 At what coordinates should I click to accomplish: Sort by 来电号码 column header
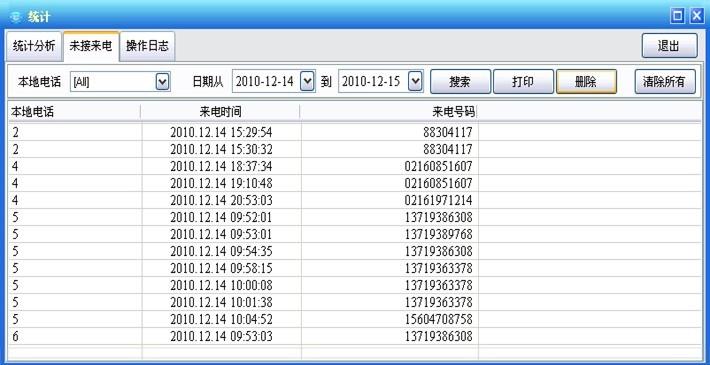(x=389, y=112)
